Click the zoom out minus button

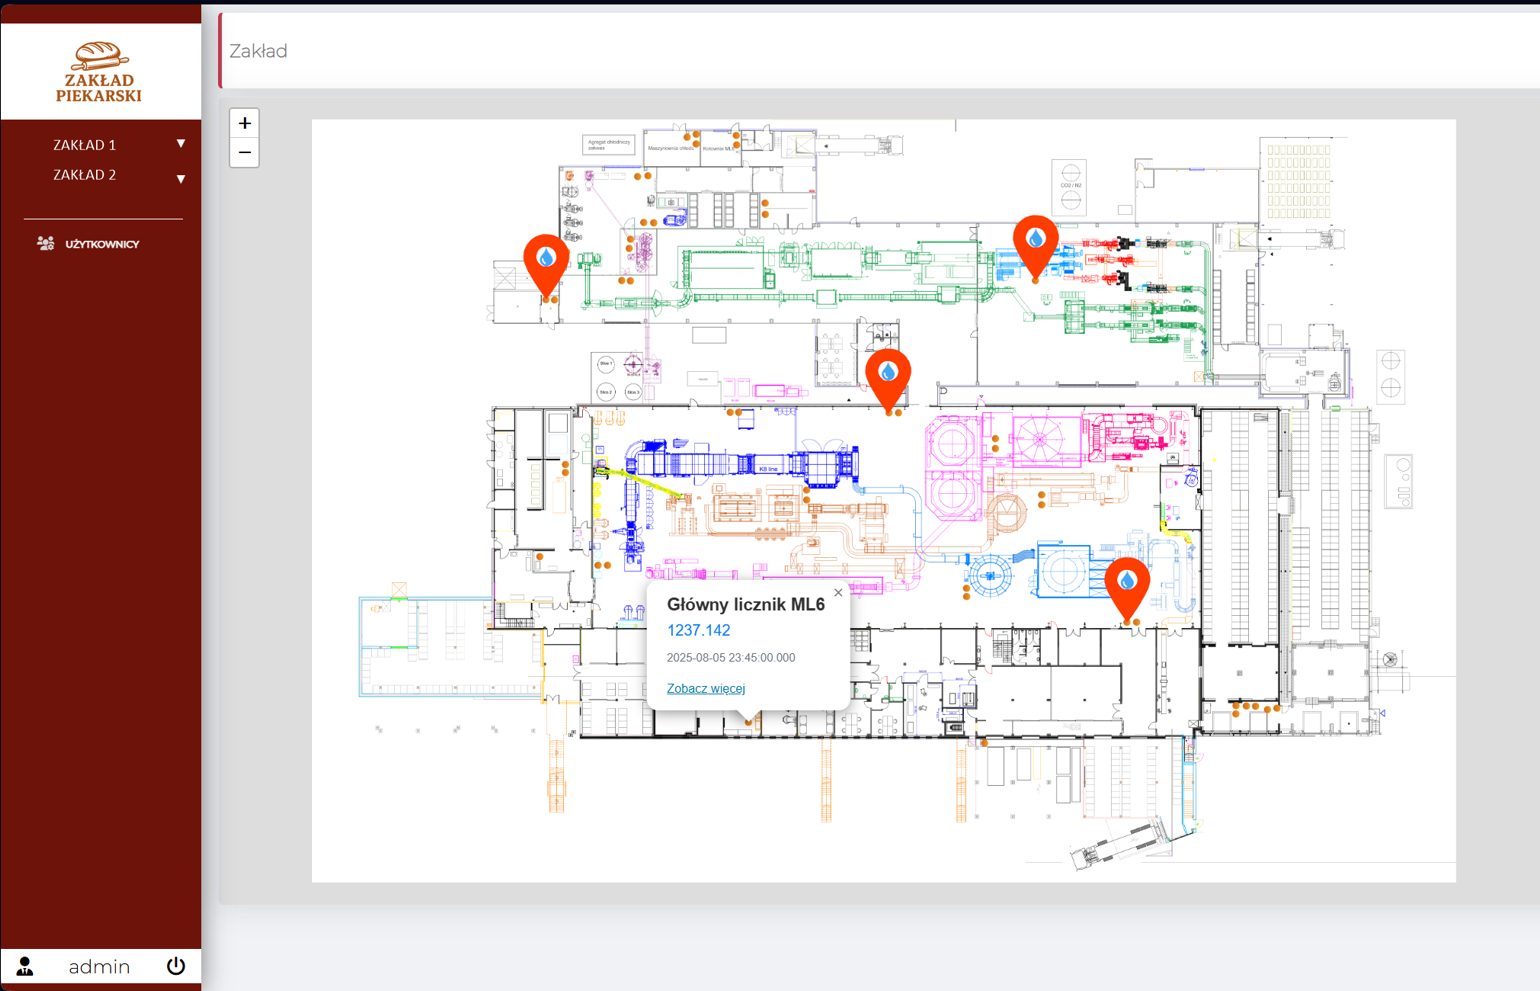coord(244,153)
